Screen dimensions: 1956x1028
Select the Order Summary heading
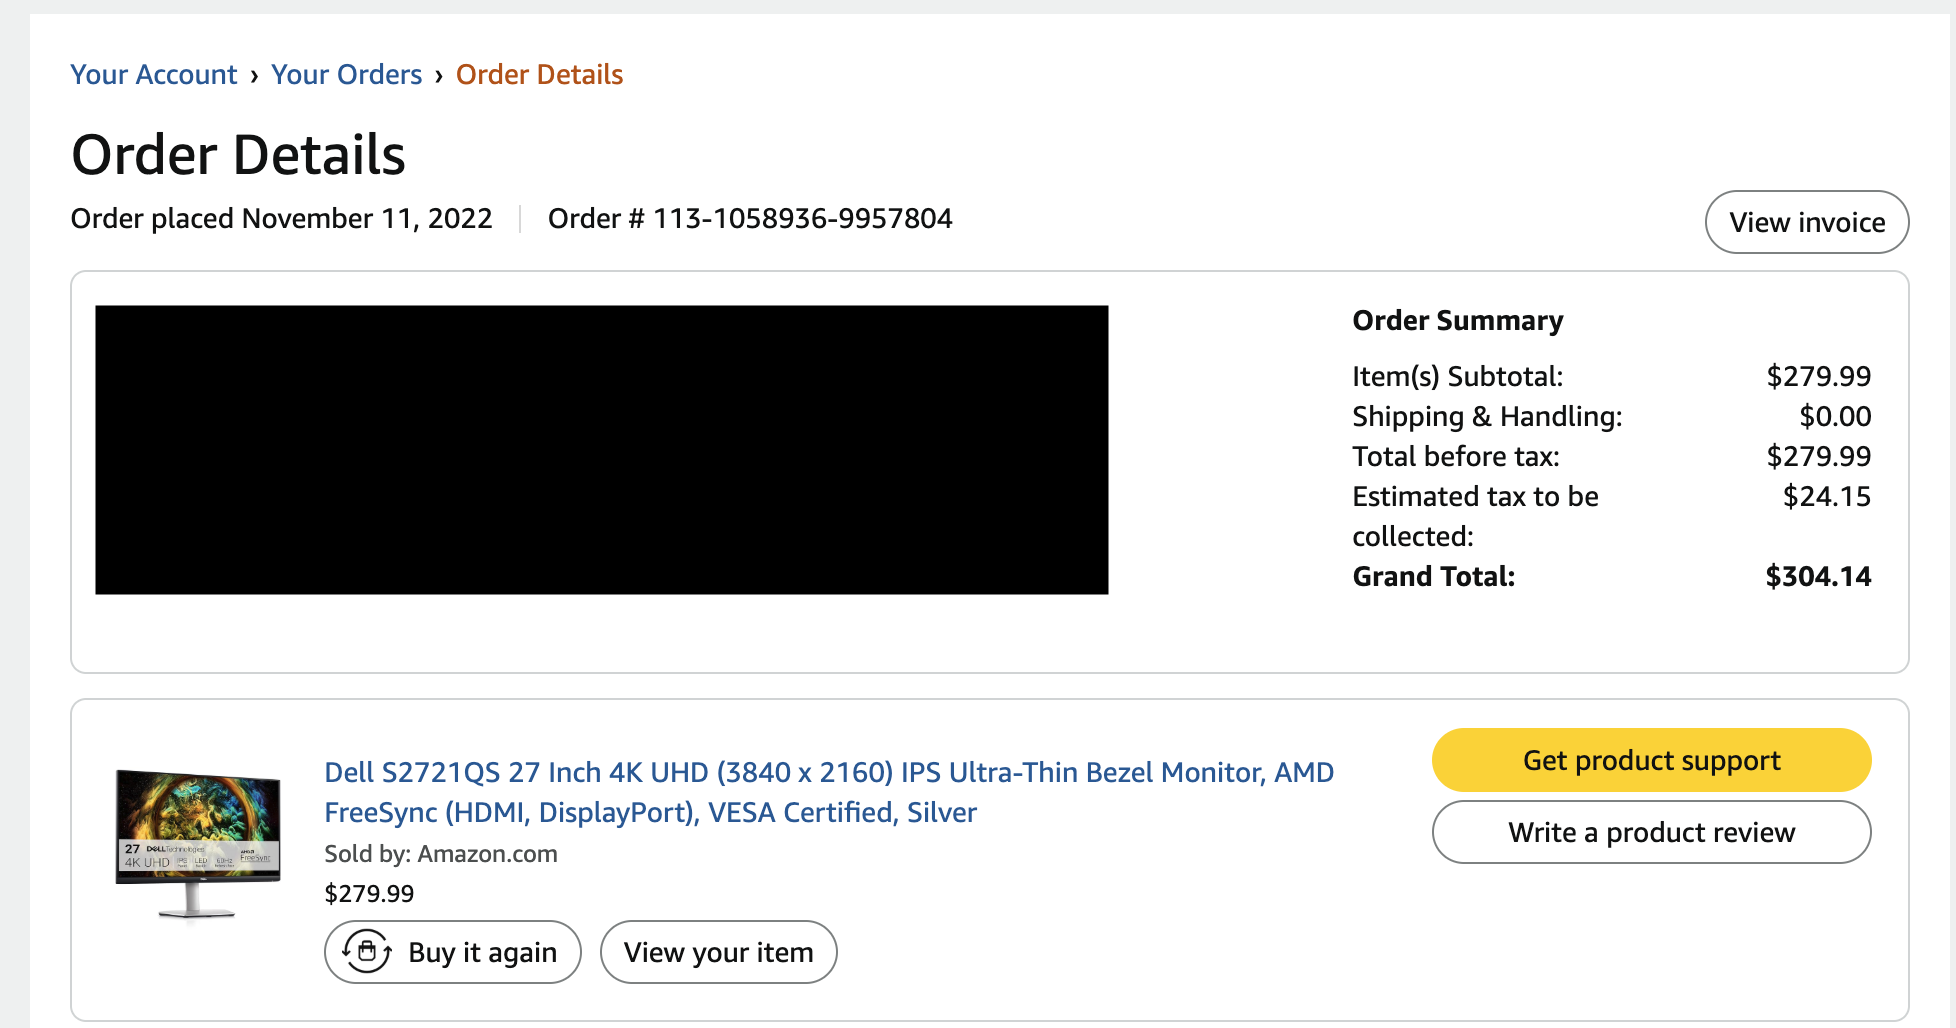pyautogui.click(x=1457, y=321)
